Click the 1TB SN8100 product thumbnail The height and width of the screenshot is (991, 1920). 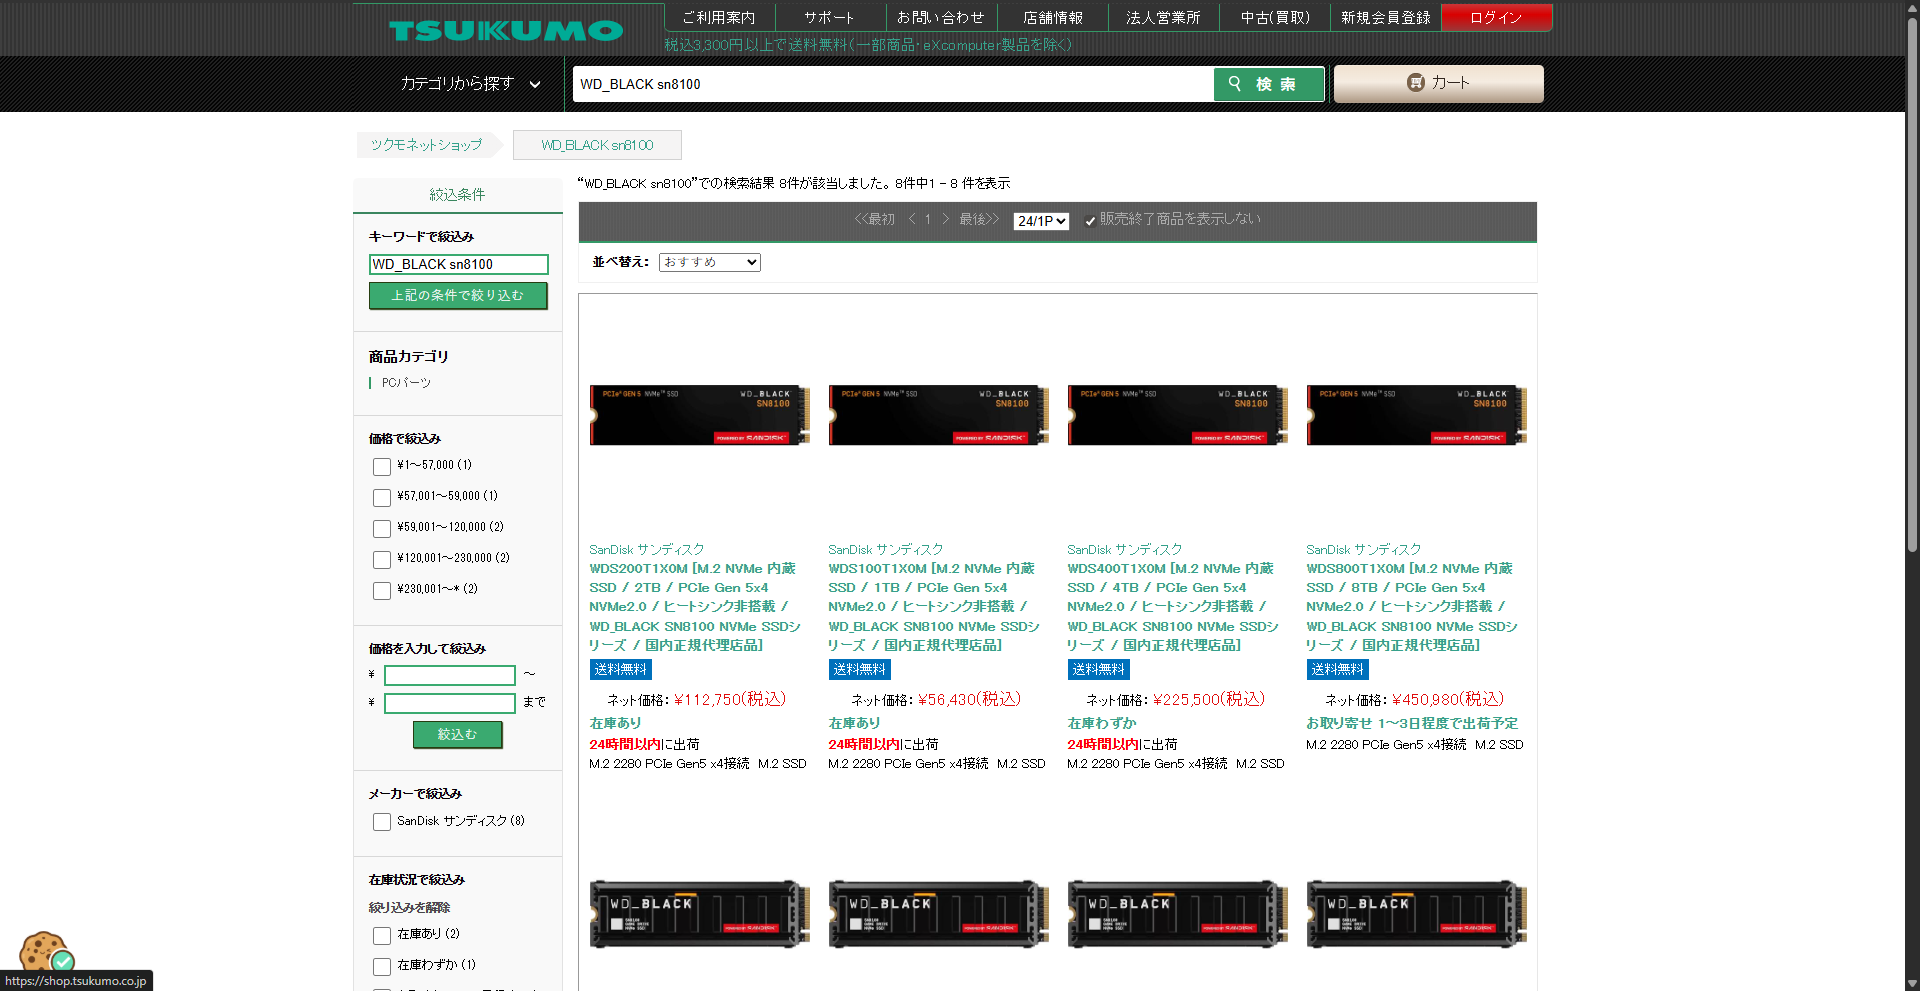pyautogui.click(x=939, y=415)
